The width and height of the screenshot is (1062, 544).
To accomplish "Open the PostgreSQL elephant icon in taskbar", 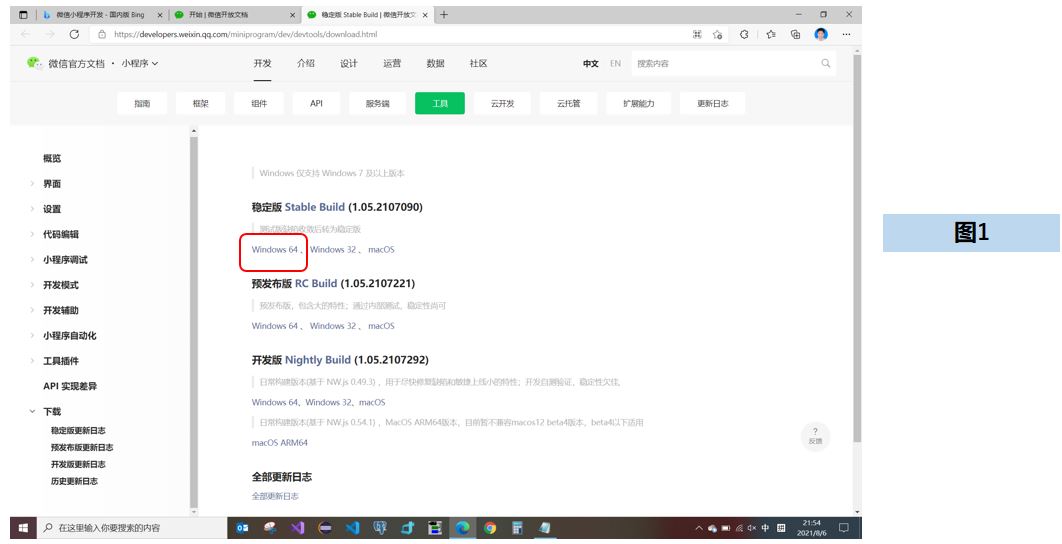I will point(380,528).
